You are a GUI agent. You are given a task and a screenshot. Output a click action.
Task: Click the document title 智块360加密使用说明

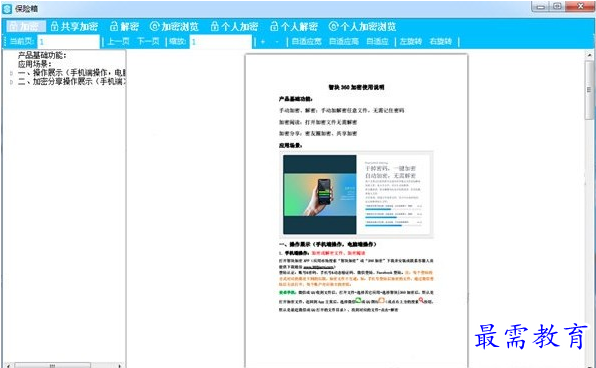(x=356, y=87)
